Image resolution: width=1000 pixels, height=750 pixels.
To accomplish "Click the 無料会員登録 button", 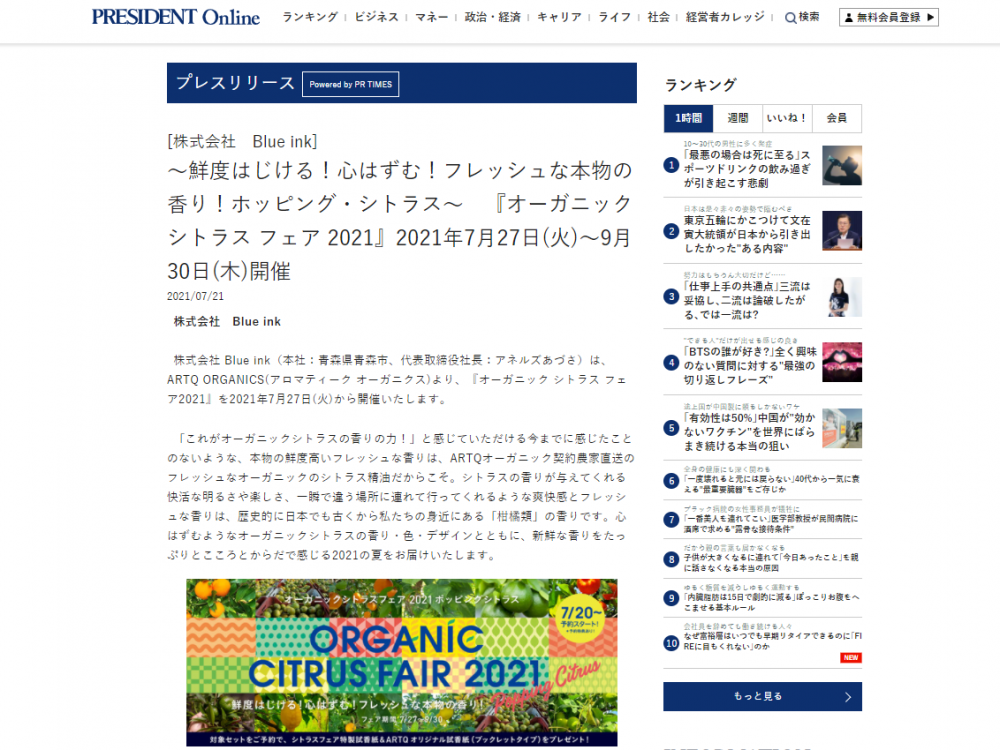I will coord(889,17).
